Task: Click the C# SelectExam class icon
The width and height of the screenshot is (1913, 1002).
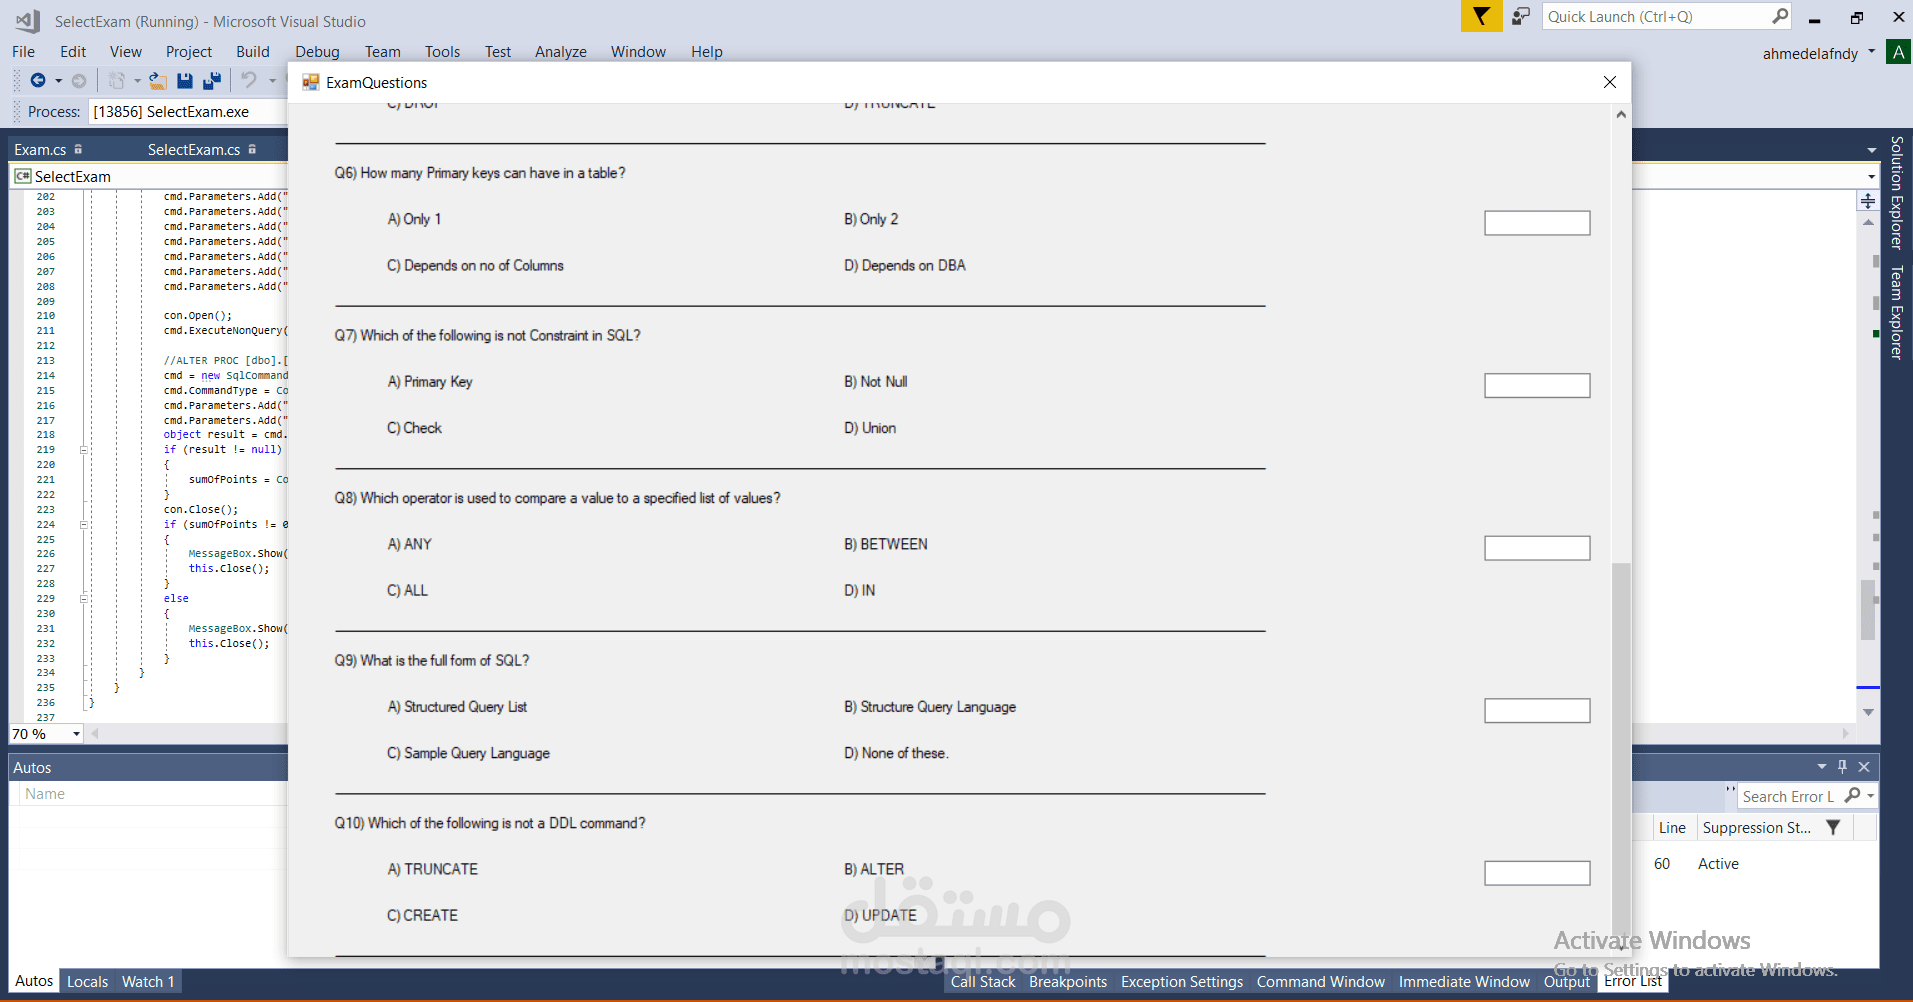Action: coord(23,176)
